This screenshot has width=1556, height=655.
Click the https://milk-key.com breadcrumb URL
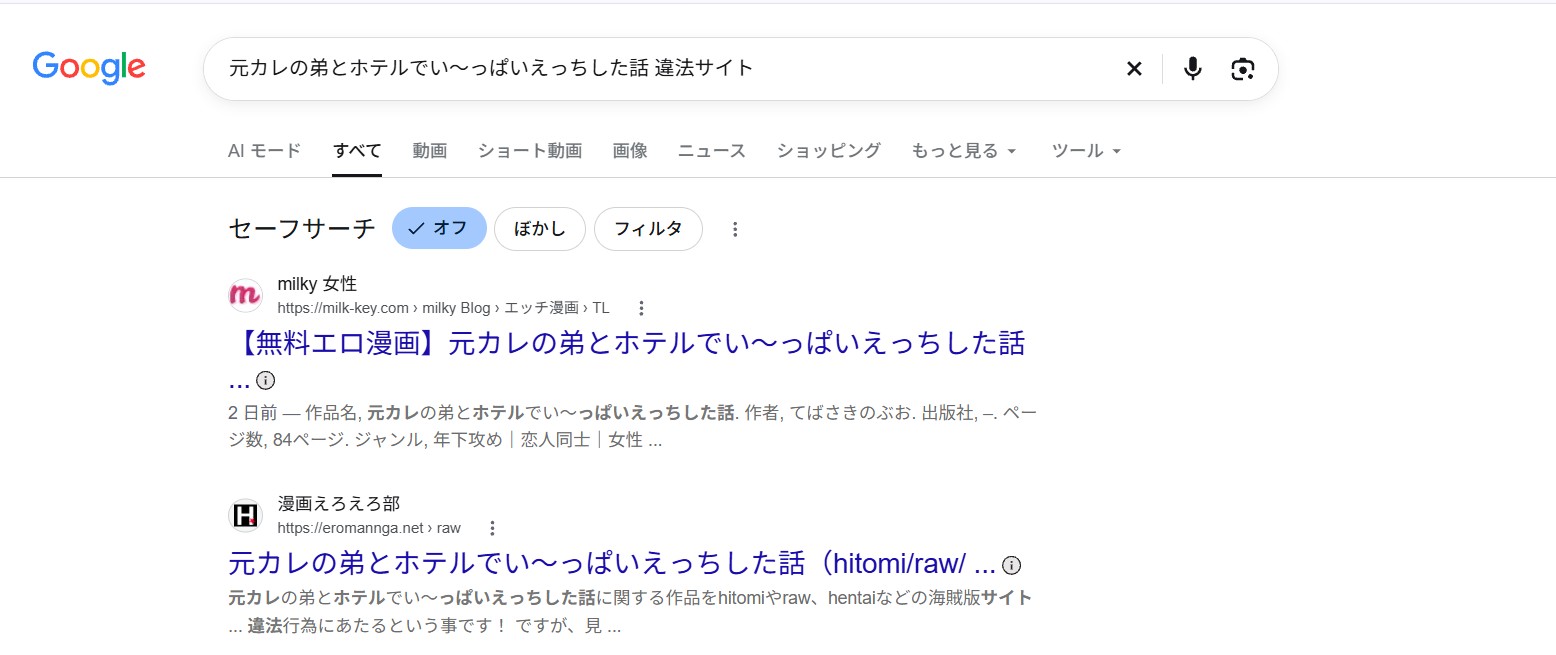point(443,308)
